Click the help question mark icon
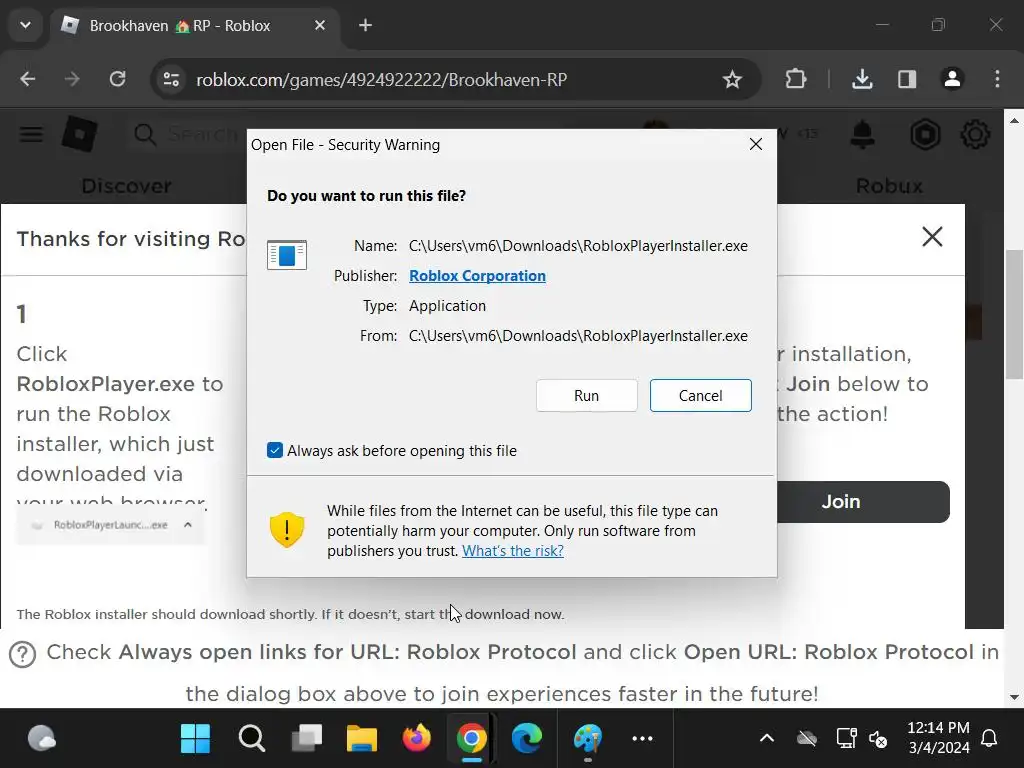Image resolution: width=1024 pixels, height=768 pixels. point(23,654)
